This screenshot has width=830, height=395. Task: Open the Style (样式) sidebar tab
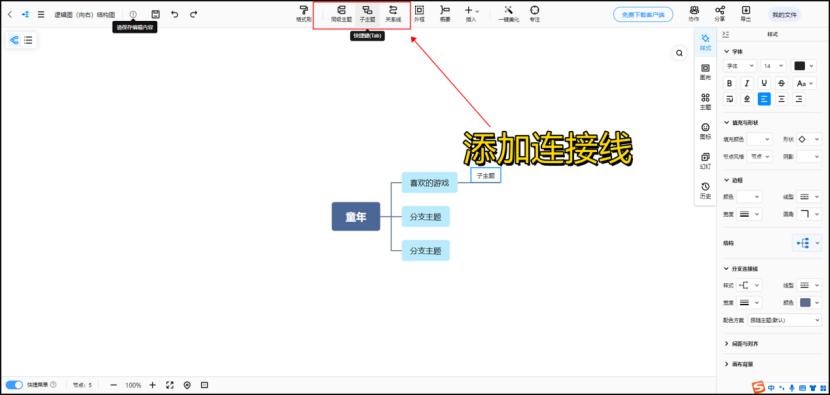(705, 42)
